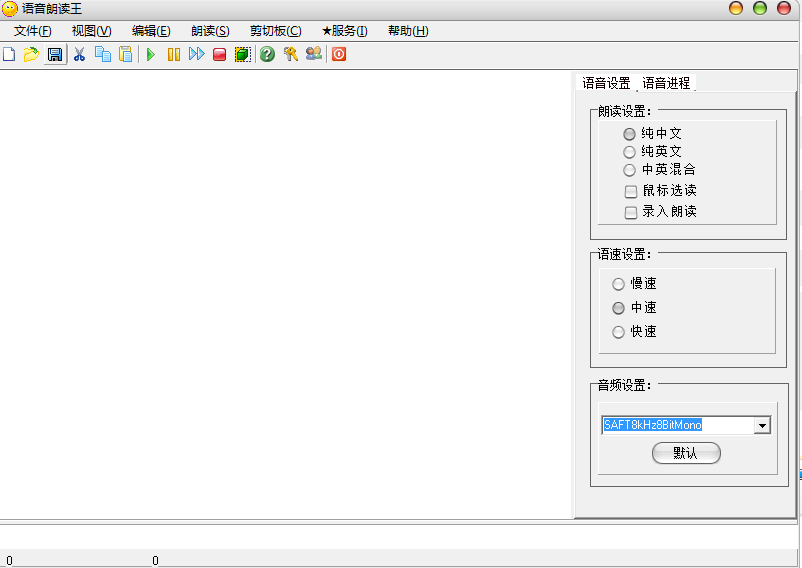Viewport: 802px width, 568px height.
Task: Stop reading with the red stop icon
Action: point(219,54)
